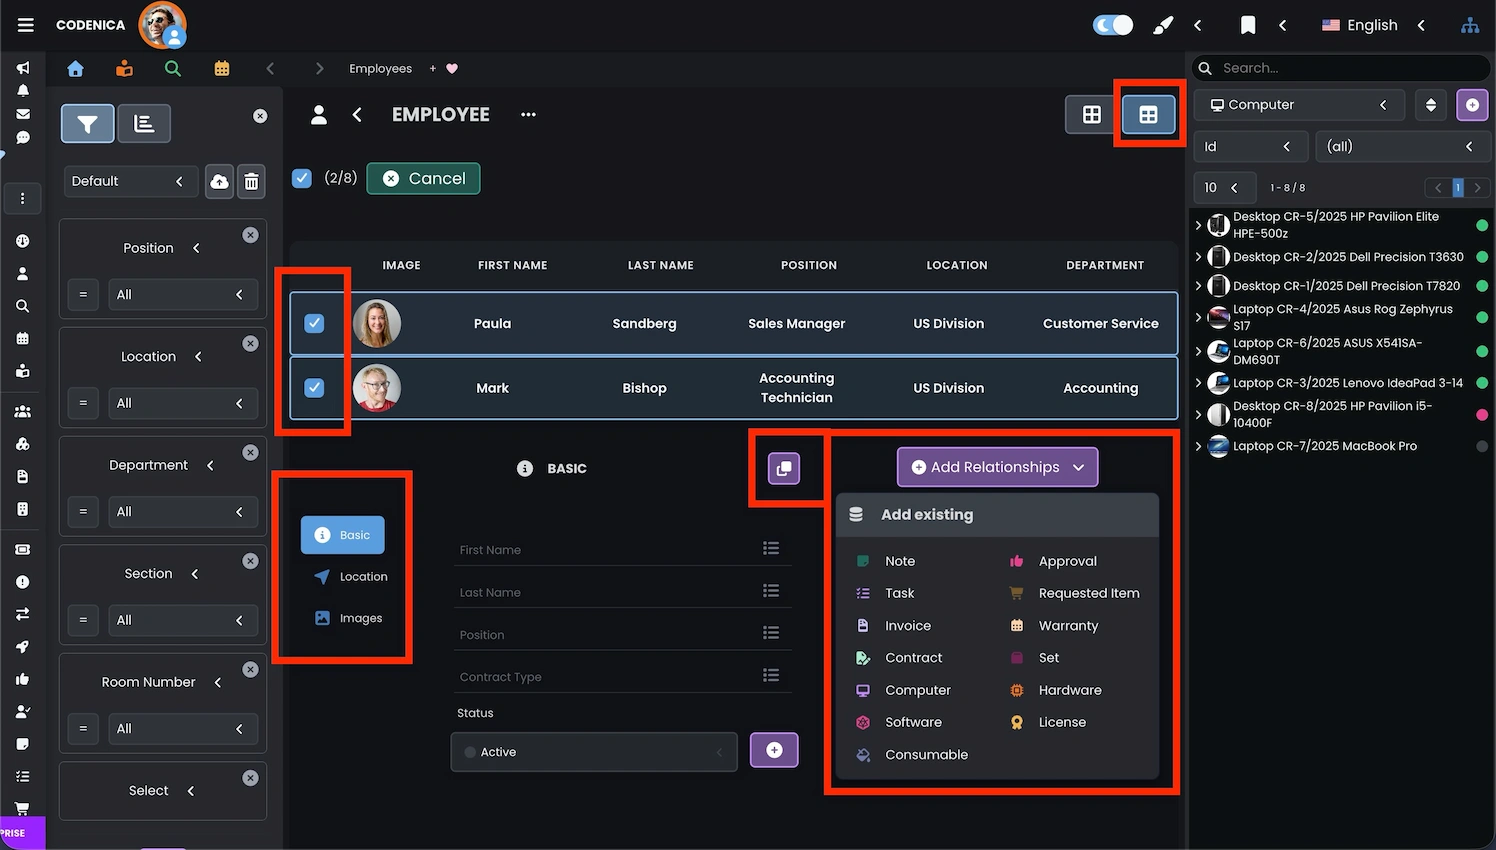This screenshot has width=1496, height=850.
Task: Click the shopping cart icon in the sidebar
Action: click(x=22, y=808)
